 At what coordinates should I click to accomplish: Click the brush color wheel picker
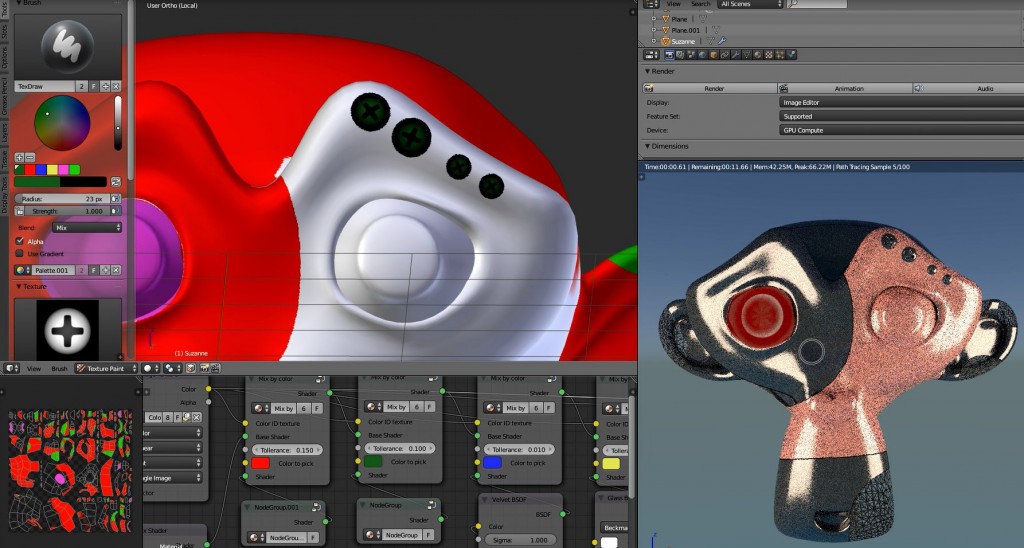click(62, 123)
